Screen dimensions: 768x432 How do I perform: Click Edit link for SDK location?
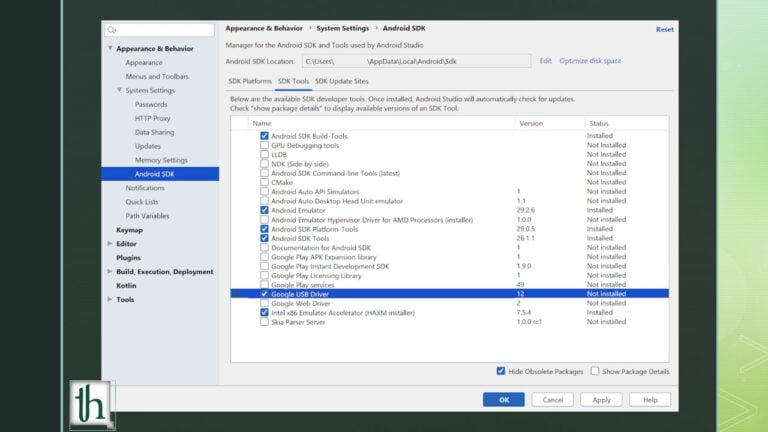545,61
